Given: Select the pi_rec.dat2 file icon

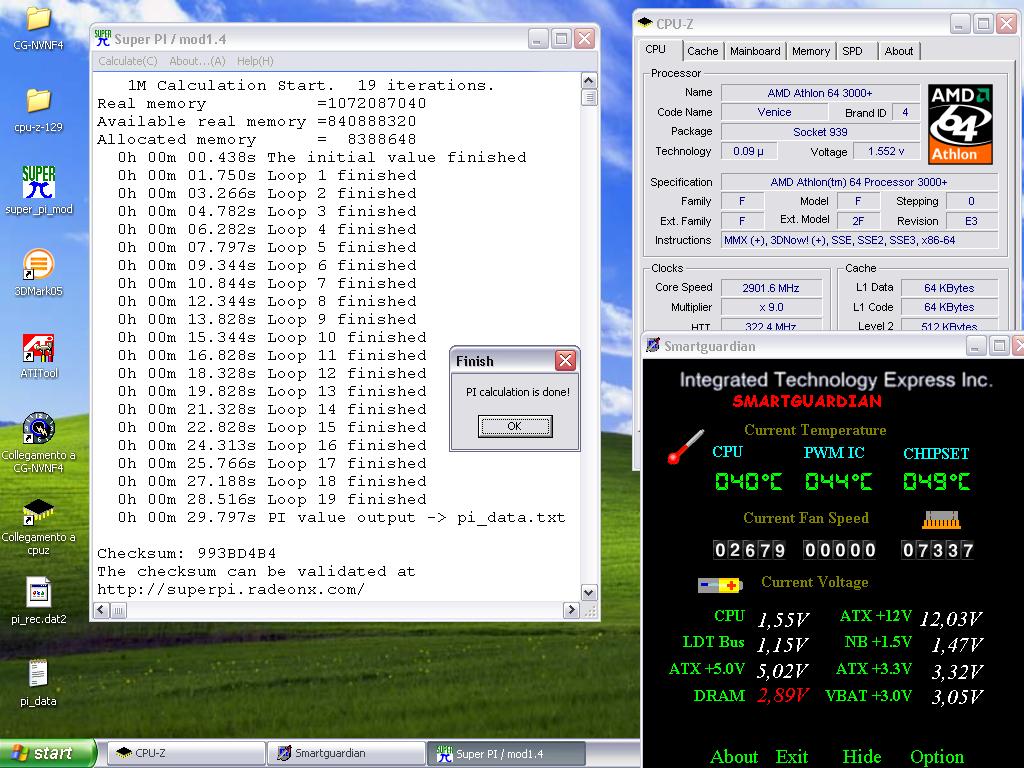Looking at the screenshot, I should point(39,592).
